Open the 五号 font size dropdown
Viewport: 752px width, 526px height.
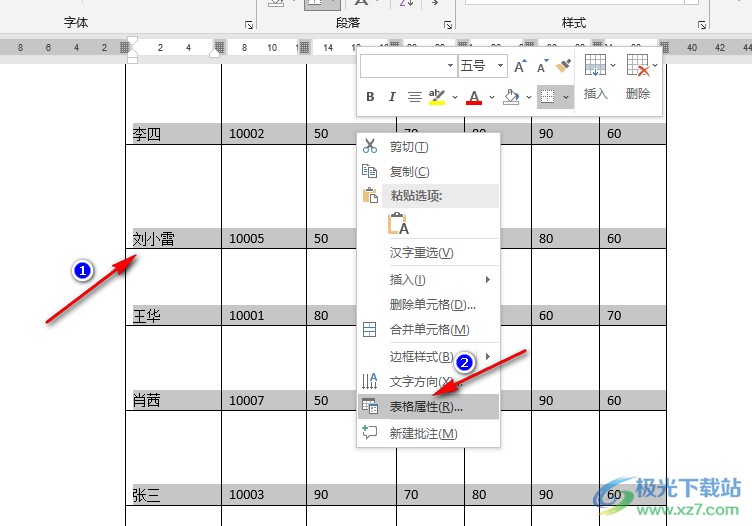click(x=500, y=66)
